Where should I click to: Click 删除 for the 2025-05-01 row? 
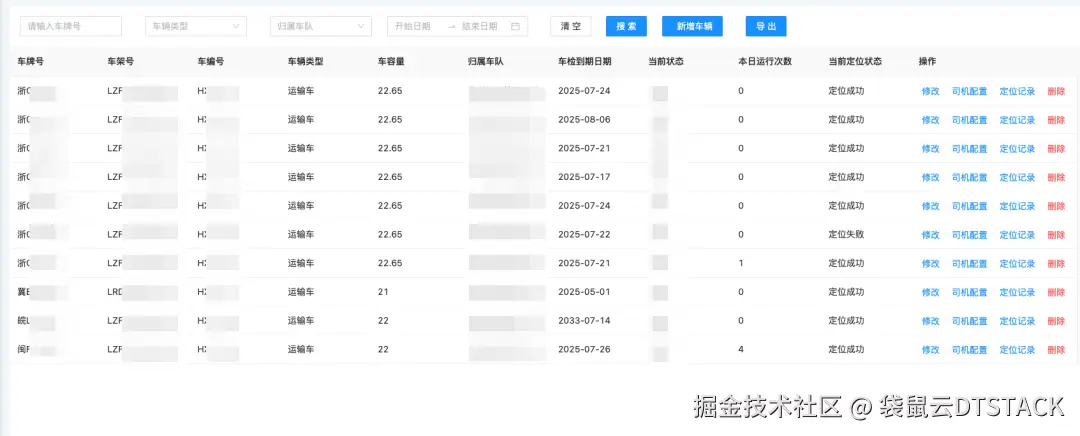click(1056, 292)
